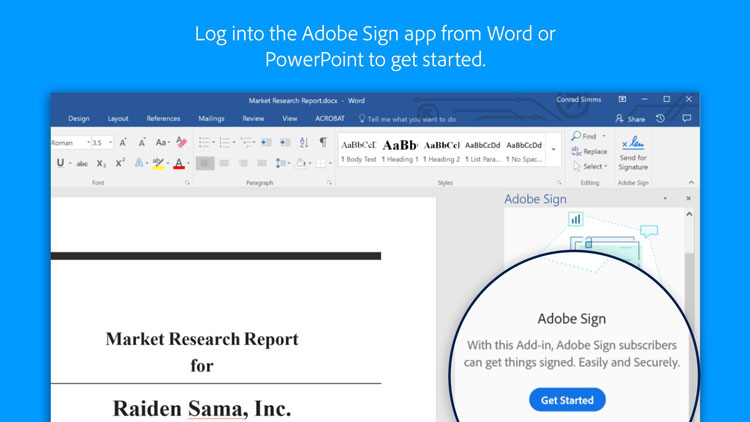Increase paragraph indent

point(285,142)
